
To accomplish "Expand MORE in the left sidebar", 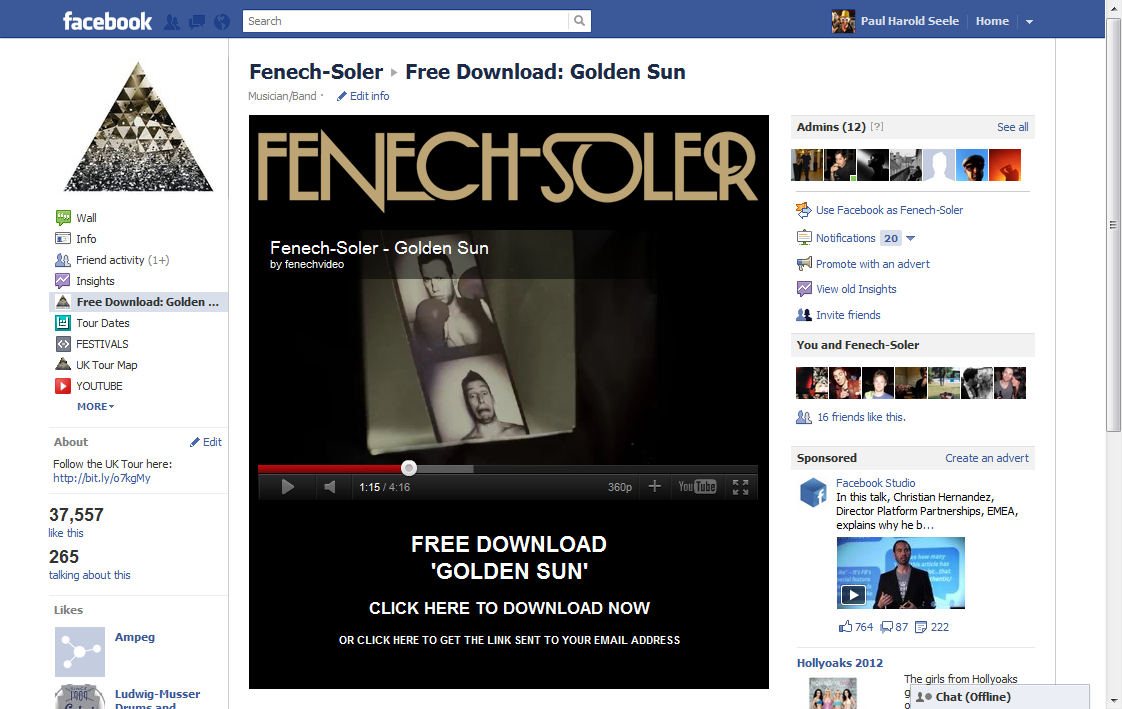I will point(95,406).
